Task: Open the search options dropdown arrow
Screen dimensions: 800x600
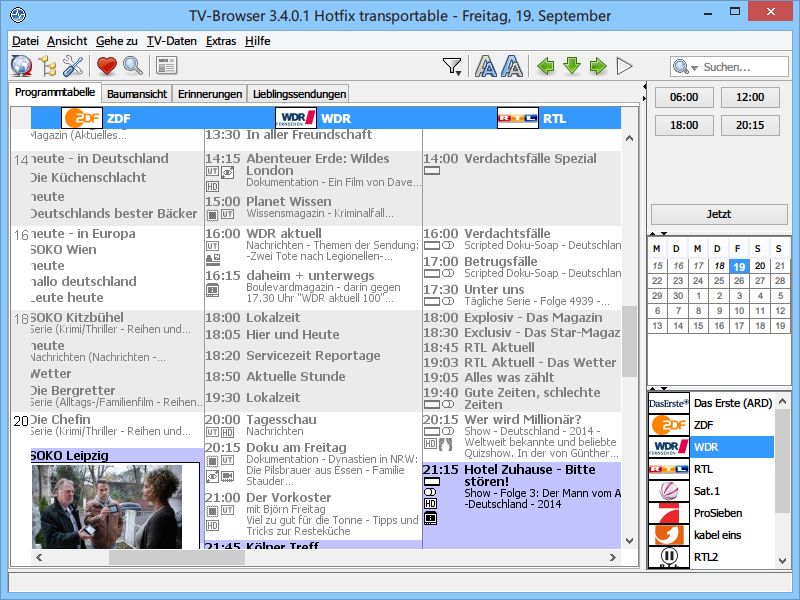Action: (694, 68)
